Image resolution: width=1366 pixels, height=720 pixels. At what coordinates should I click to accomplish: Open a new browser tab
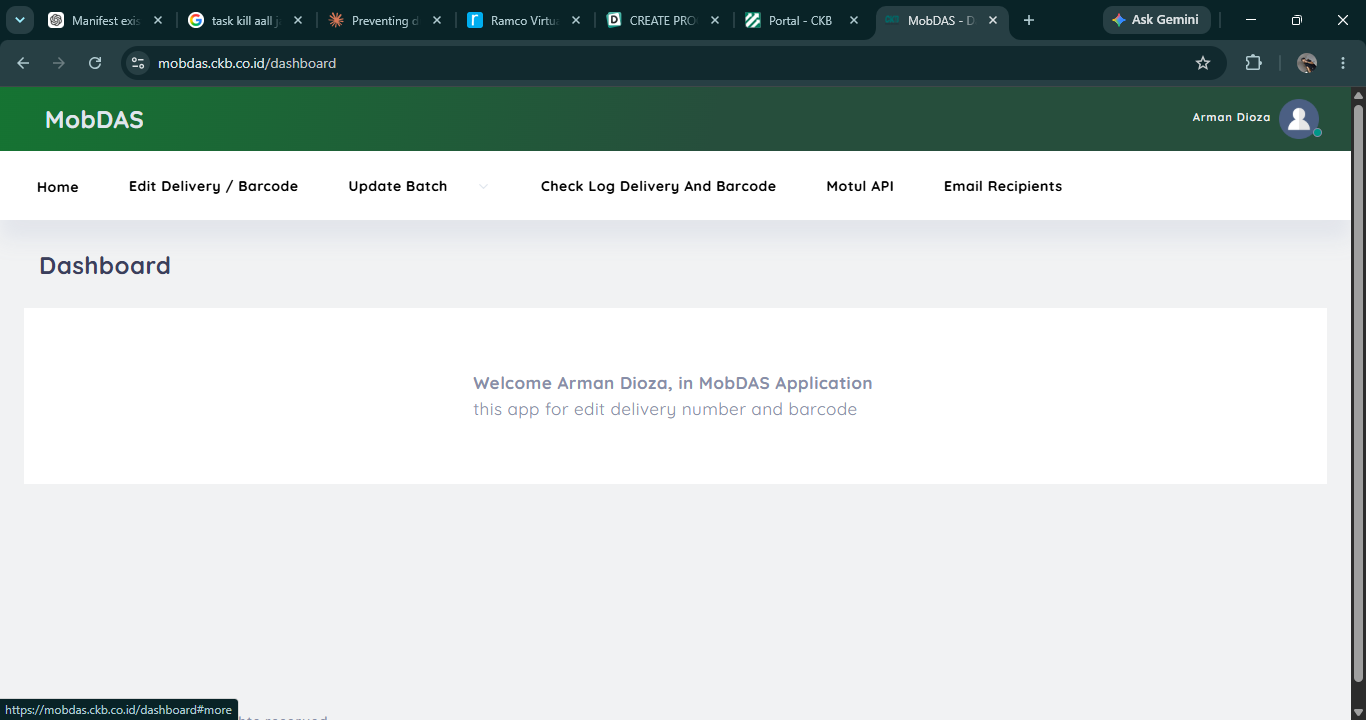click(x=1029, y=20)
